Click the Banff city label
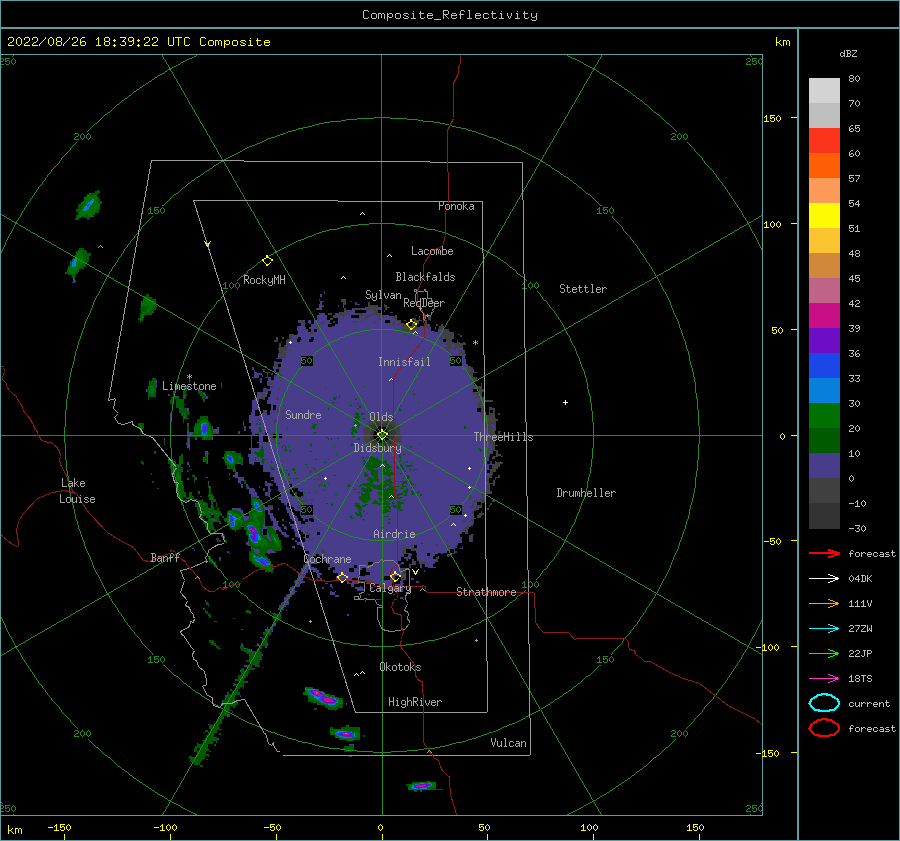Viewport: 900px width, 841px height. click(165, 557)
